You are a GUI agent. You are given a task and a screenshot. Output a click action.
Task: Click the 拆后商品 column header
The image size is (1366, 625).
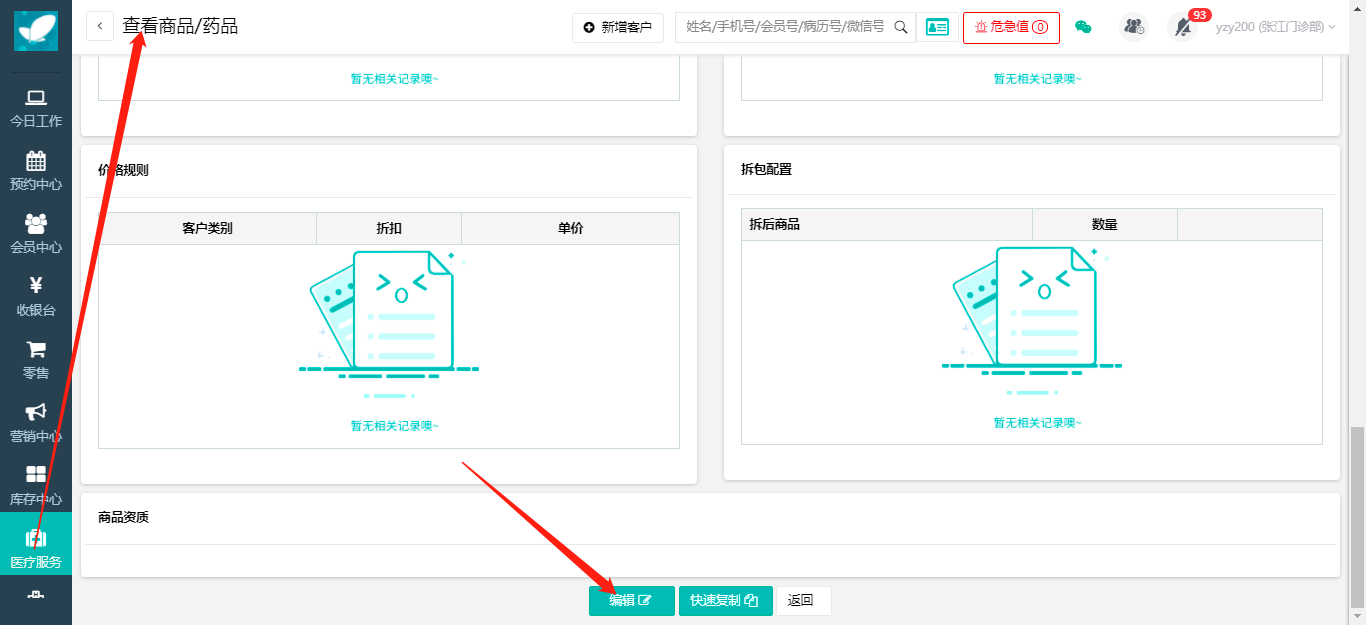887,224
